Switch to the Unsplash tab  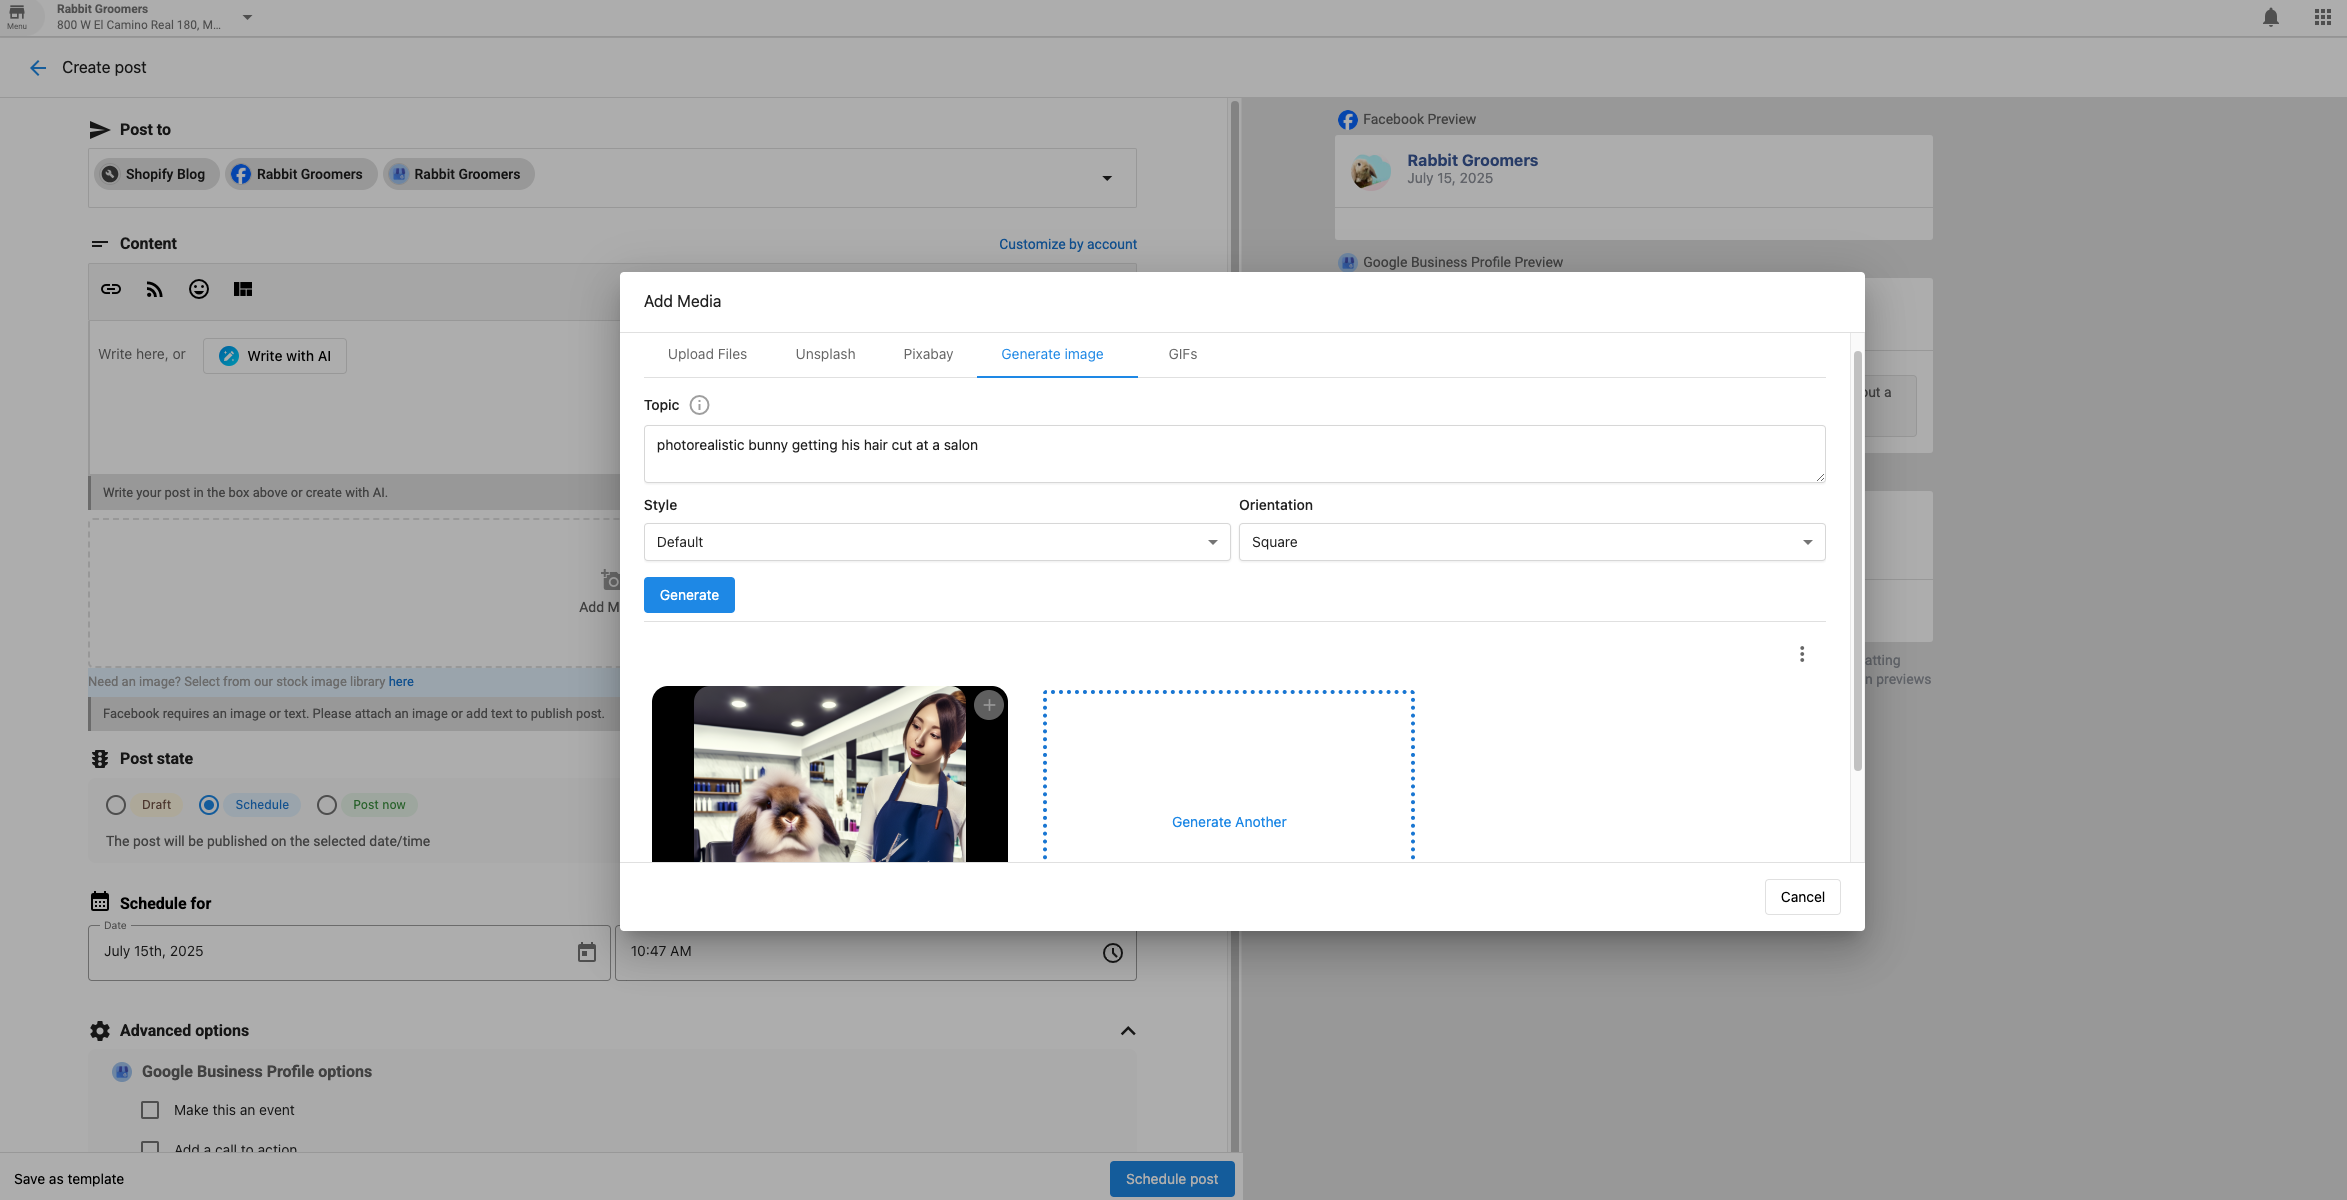coord(825,354)
